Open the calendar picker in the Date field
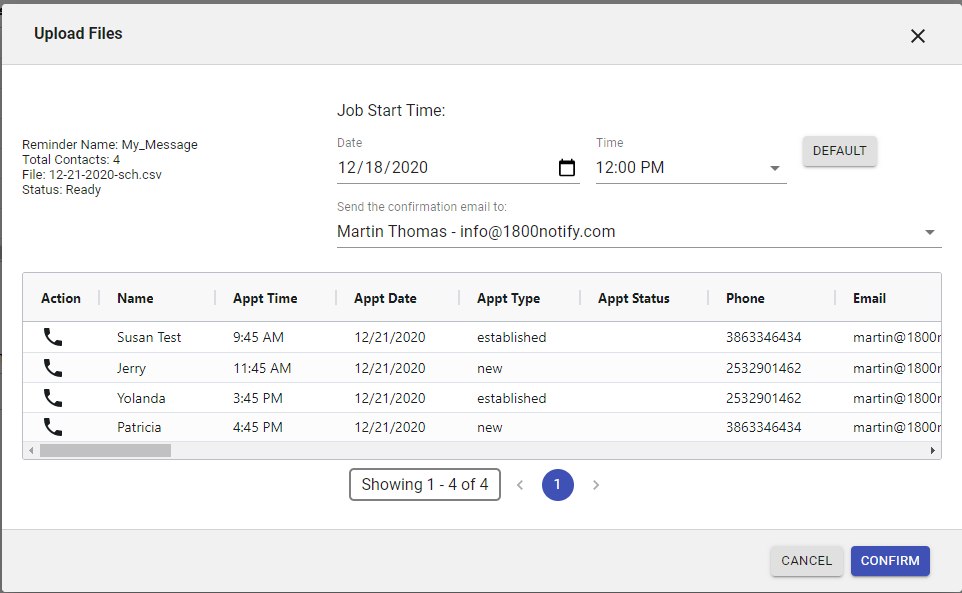Image resolution: width=962 pixels, height=593 pixels. click(567, 168)
